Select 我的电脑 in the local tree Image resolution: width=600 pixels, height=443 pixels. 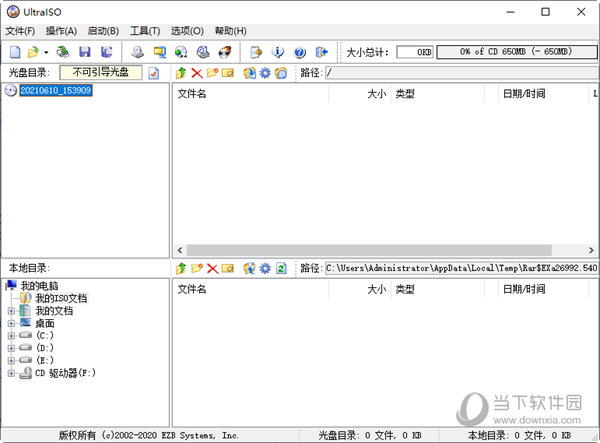pos(39,286)
